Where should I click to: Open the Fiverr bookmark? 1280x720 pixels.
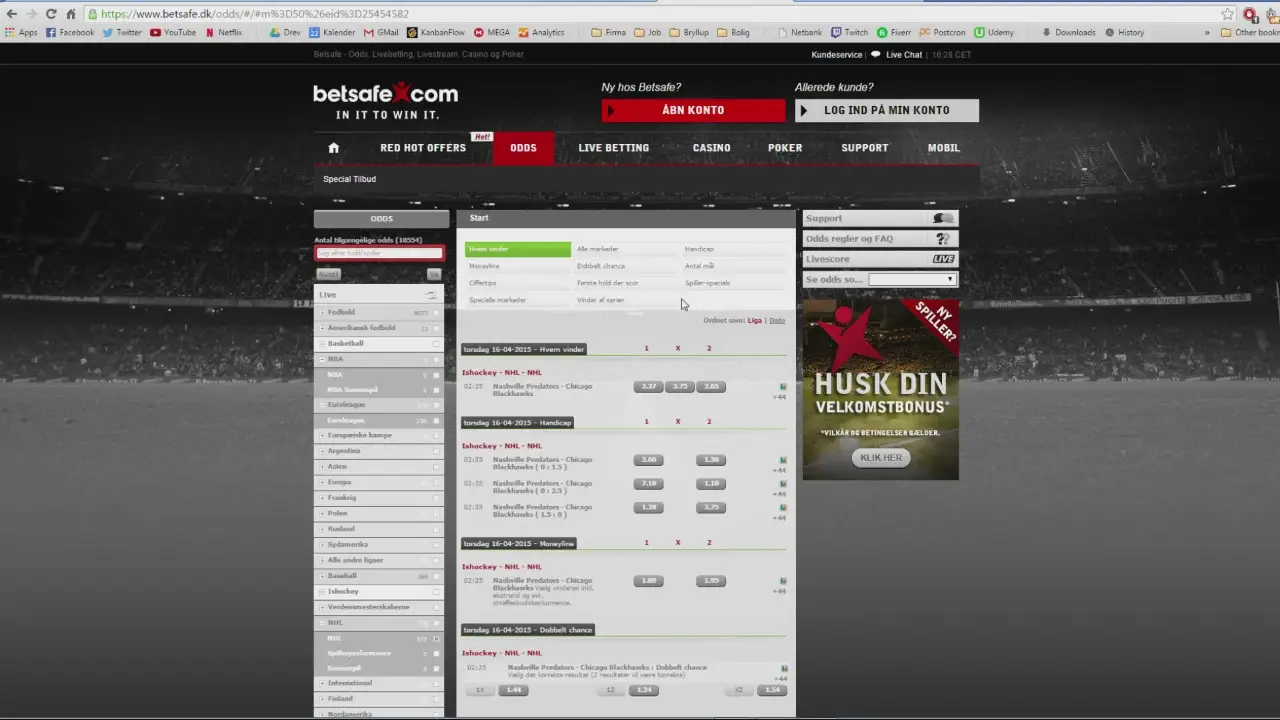894,32
